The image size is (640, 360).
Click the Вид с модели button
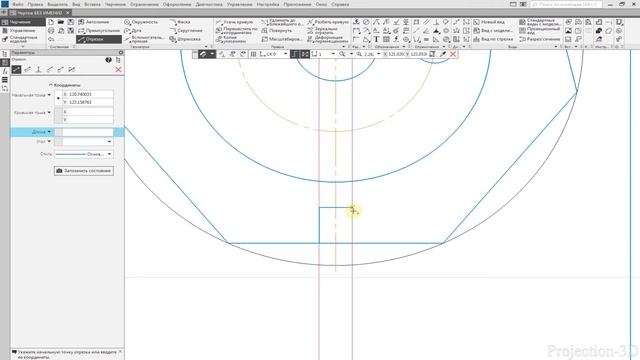pyautogui.click(x=493, y=31)
